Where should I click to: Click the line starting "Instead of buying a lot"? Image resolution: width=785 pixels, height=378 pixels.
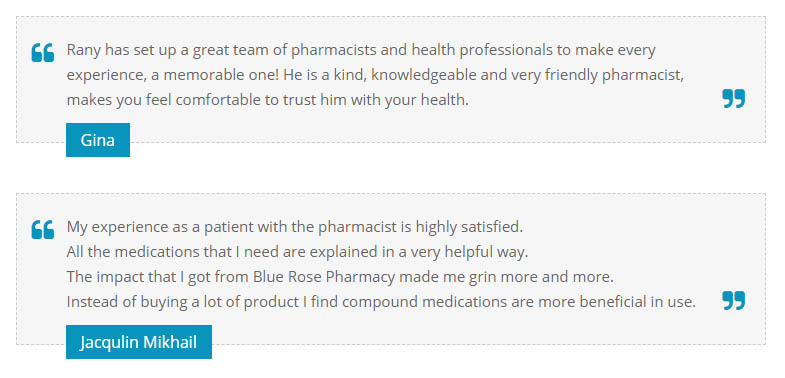381,302
